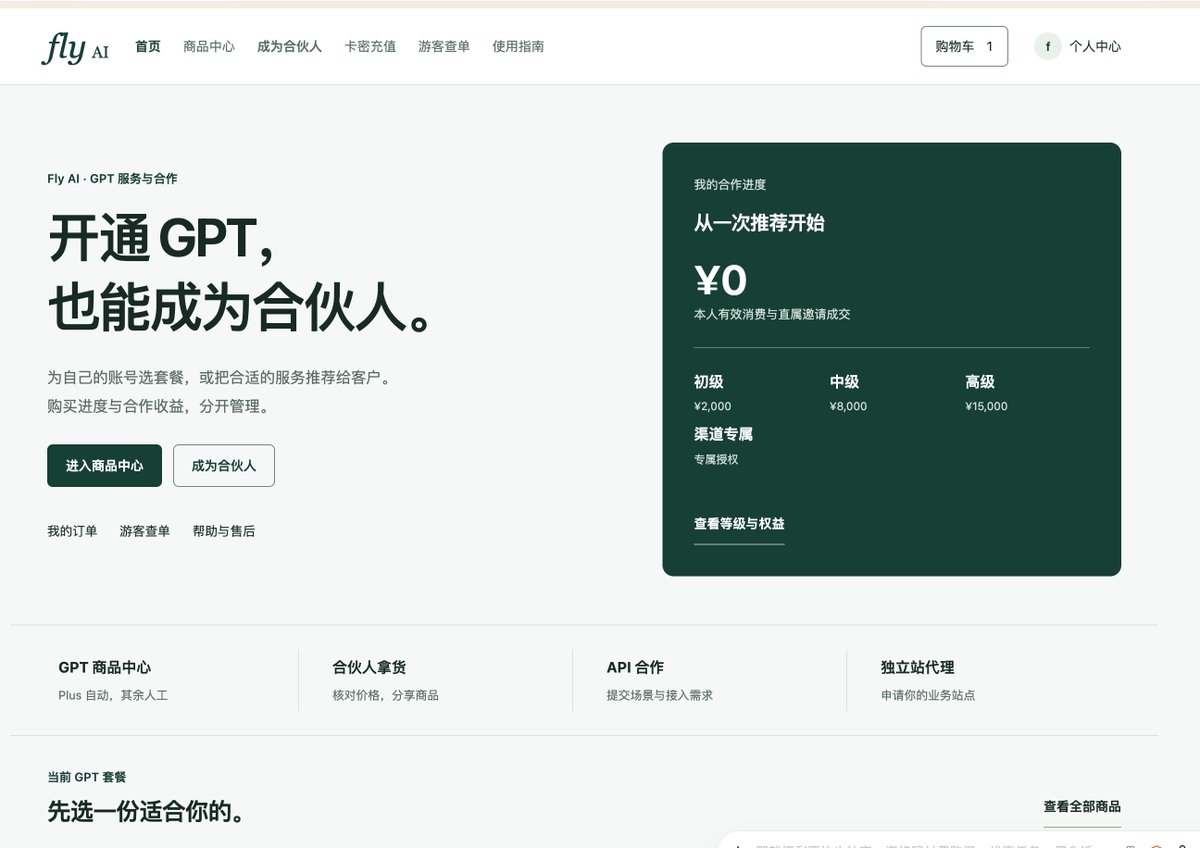This screenshot has height=848, width=1200.
Task: Select the 渠道专属 level
Action: click(723, 446)
